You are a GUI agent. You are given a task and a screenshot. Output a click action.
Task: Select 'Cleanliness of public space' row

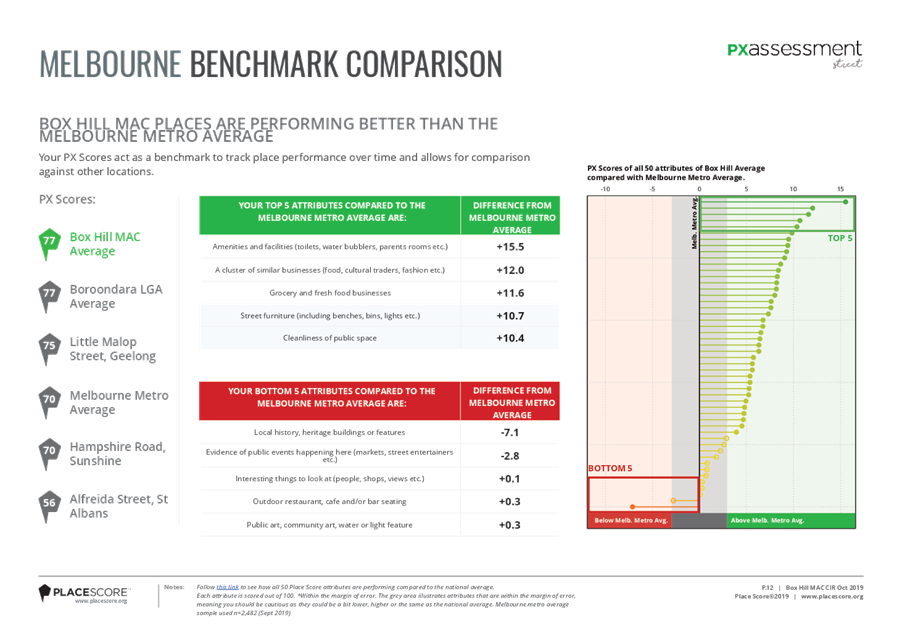pyautogui.click(x=330, y=338)
